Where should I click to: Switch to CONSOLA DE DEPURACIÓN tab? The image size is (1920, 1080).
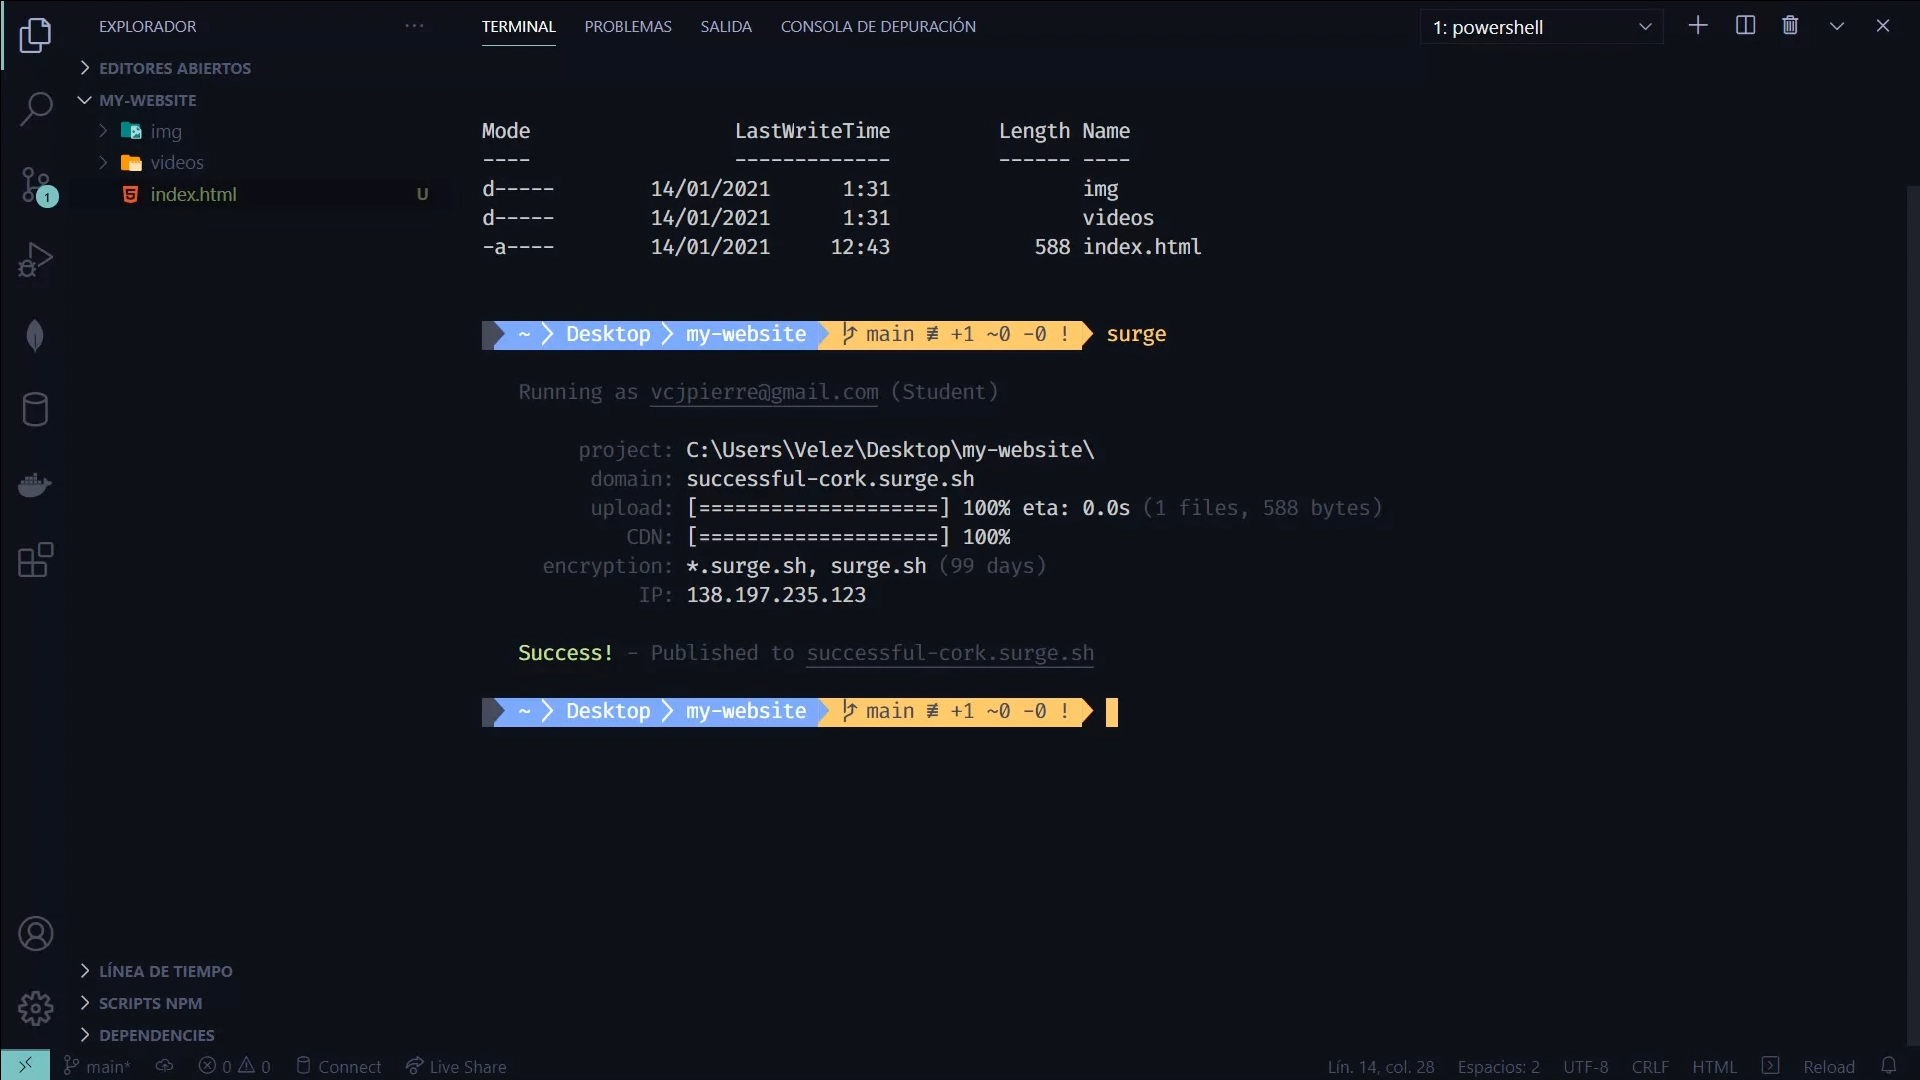point(878,27)
